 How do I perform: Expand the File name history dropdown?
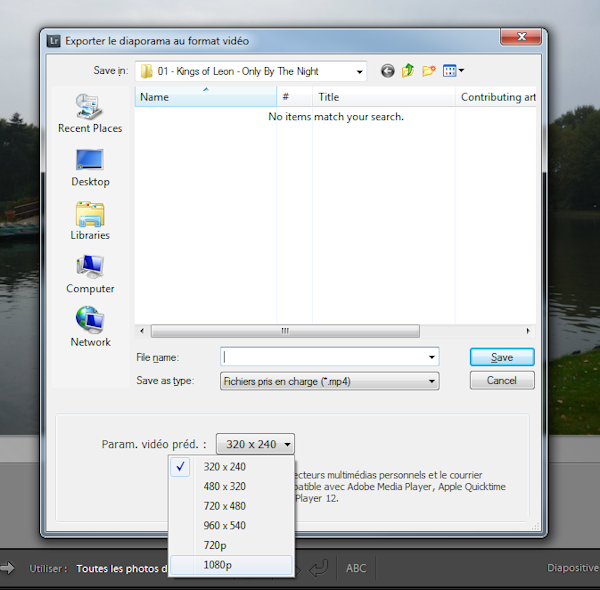click(x=432, y=357)
